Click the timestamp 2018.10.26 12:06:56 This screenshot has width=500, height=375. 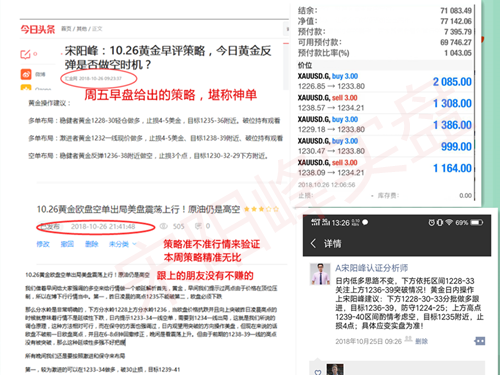tap(326, 185)
